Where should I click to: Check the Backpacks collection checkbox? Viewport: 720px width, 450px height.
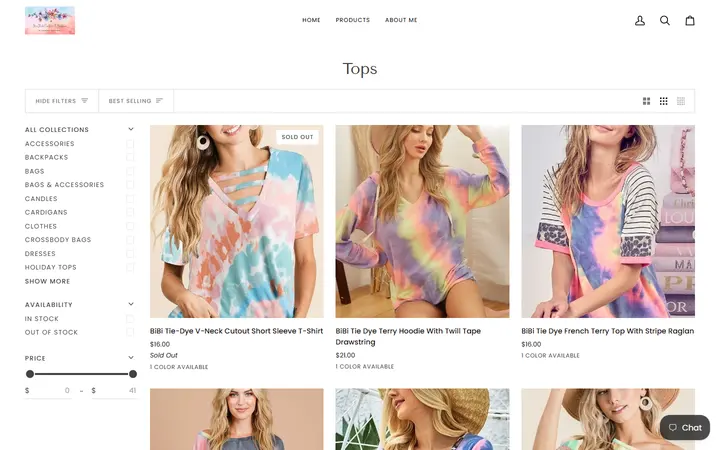(x=130, y=157)
